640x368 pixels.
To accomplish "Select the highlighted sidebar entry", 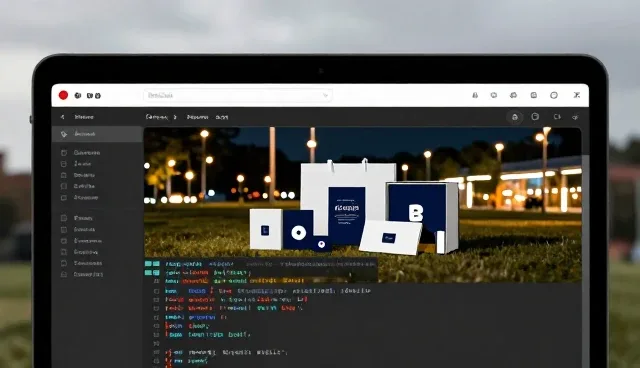I will (97, 134).
